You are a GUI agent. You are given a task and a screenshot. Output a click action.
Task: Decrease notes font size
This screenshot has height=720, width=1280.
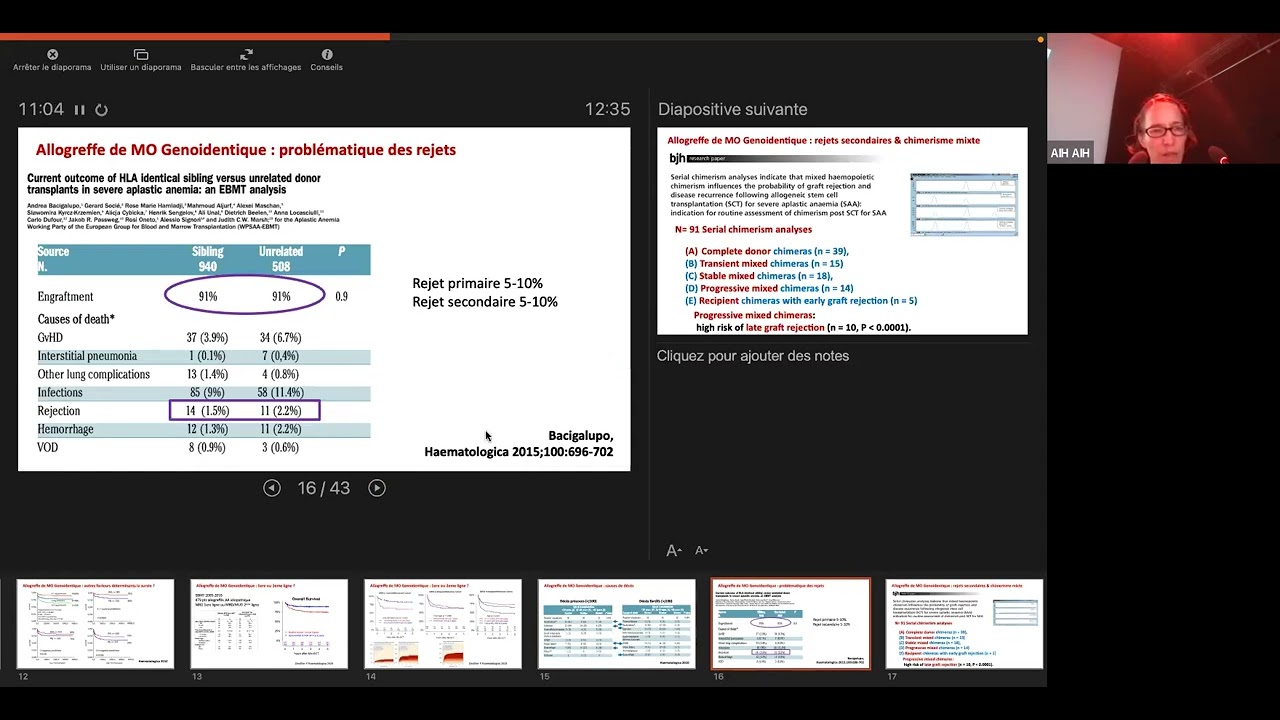[x=701, y=550]
